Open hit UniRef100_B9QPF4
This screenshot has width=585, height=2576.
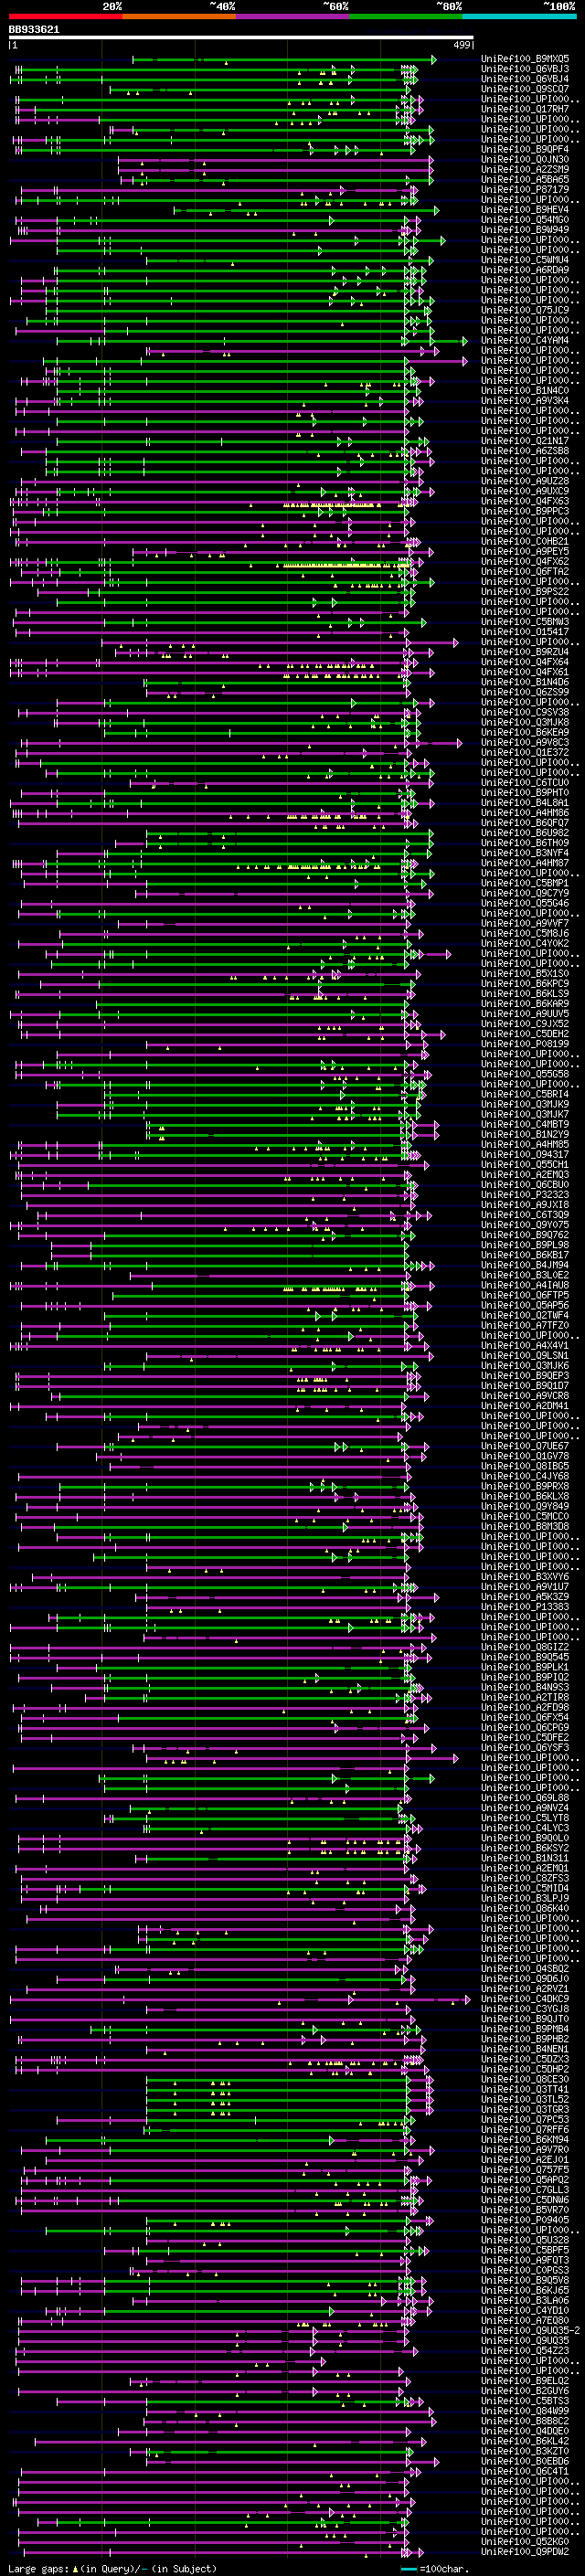tap(525, 149)
